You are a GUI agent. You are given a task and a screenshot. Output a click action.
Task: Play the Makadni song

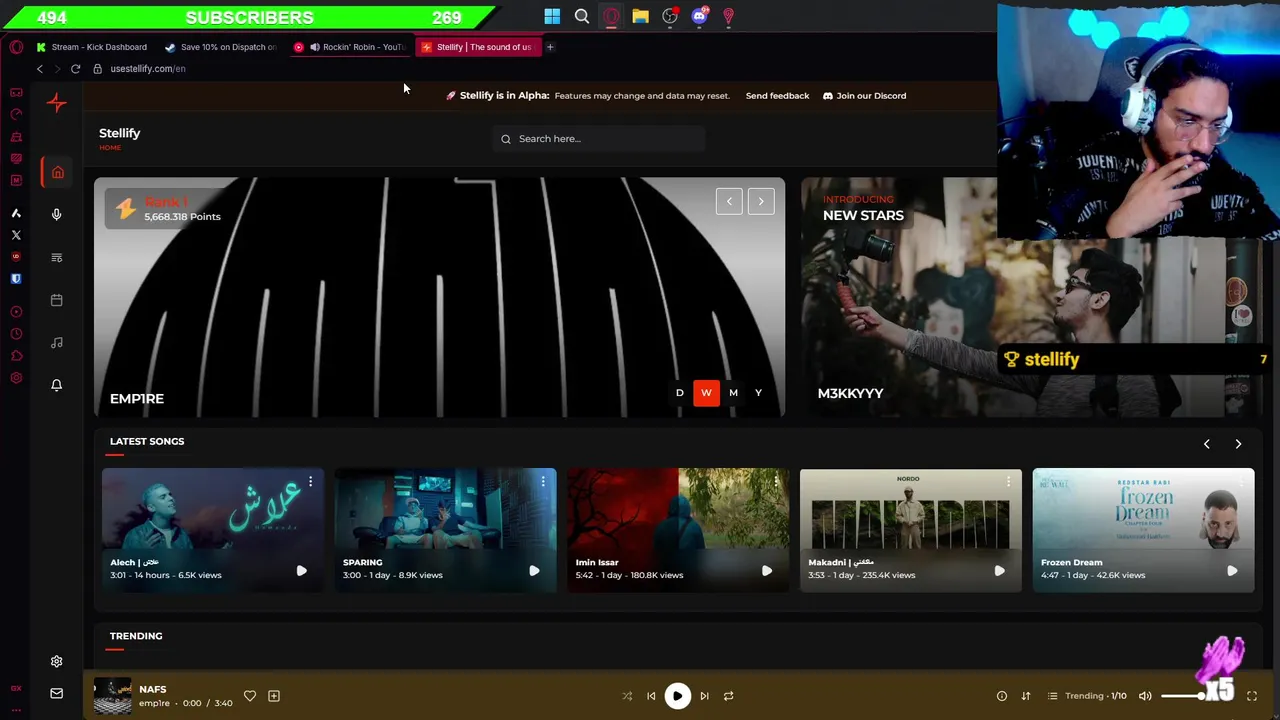tap(999, 571)
